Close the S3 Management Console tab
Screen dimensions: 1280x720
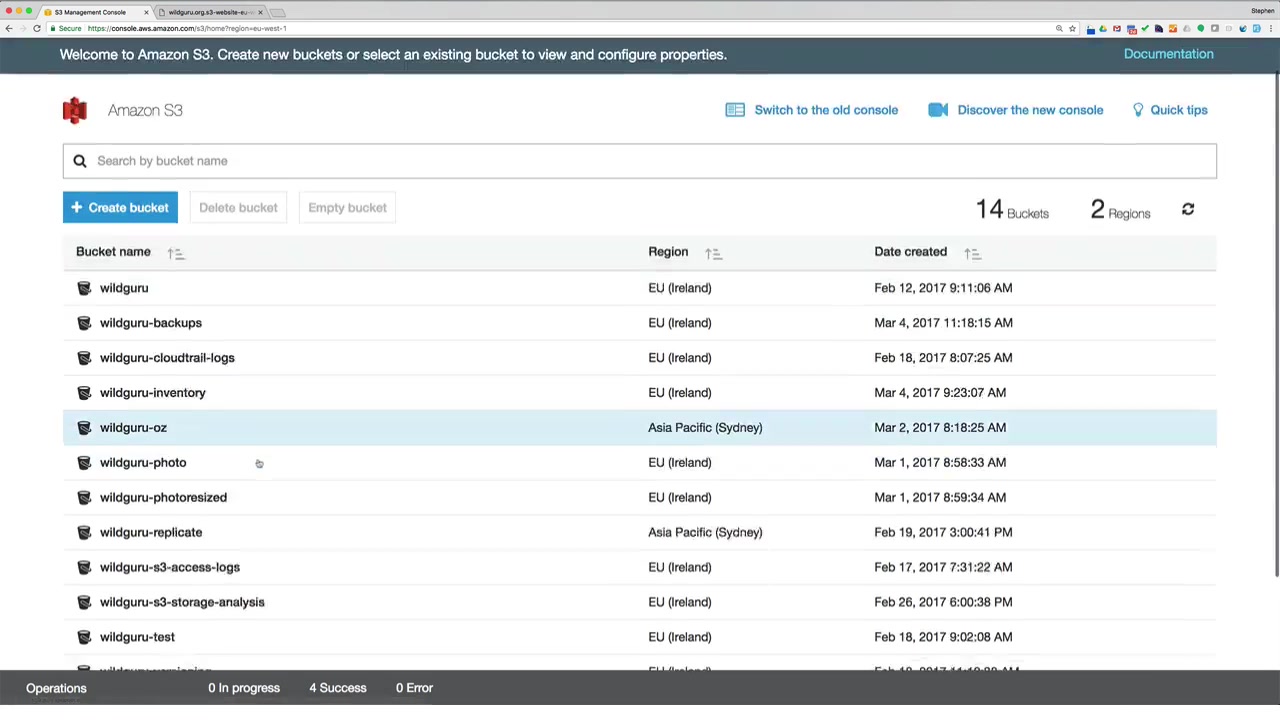[x=146, y=12]
